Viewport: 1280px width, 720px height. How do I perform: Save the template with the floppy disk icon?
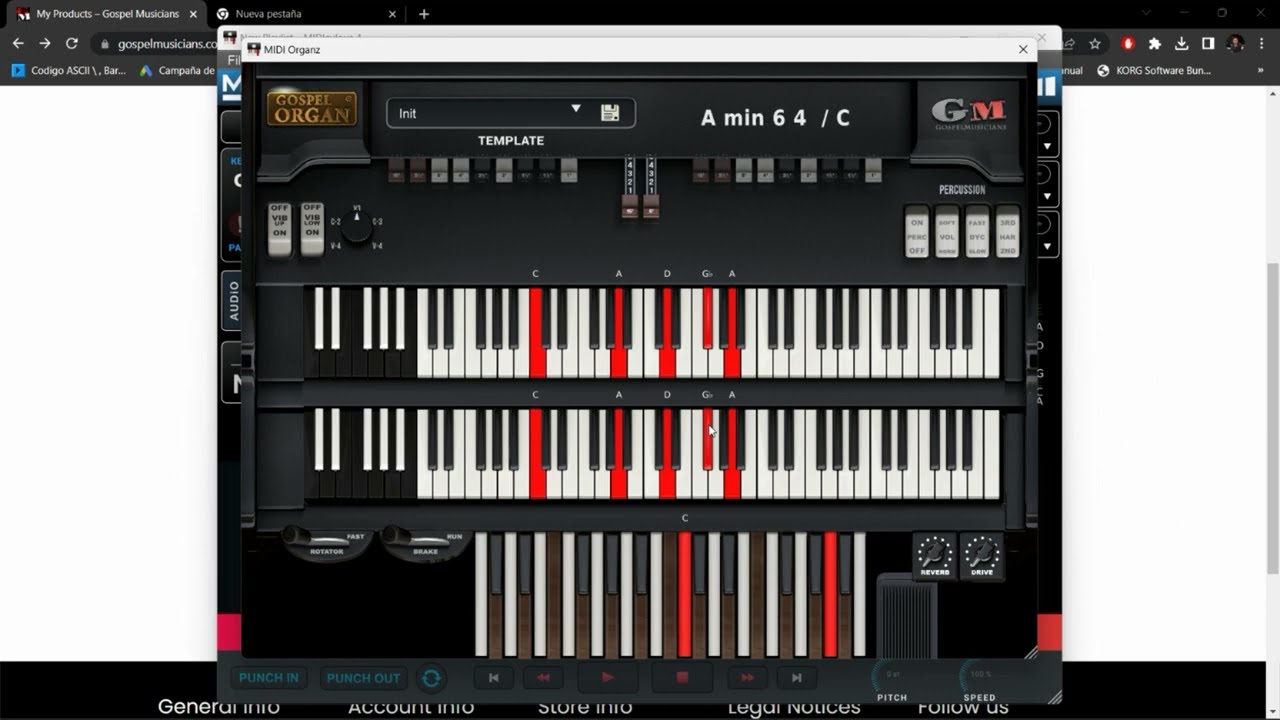[610, 113]
